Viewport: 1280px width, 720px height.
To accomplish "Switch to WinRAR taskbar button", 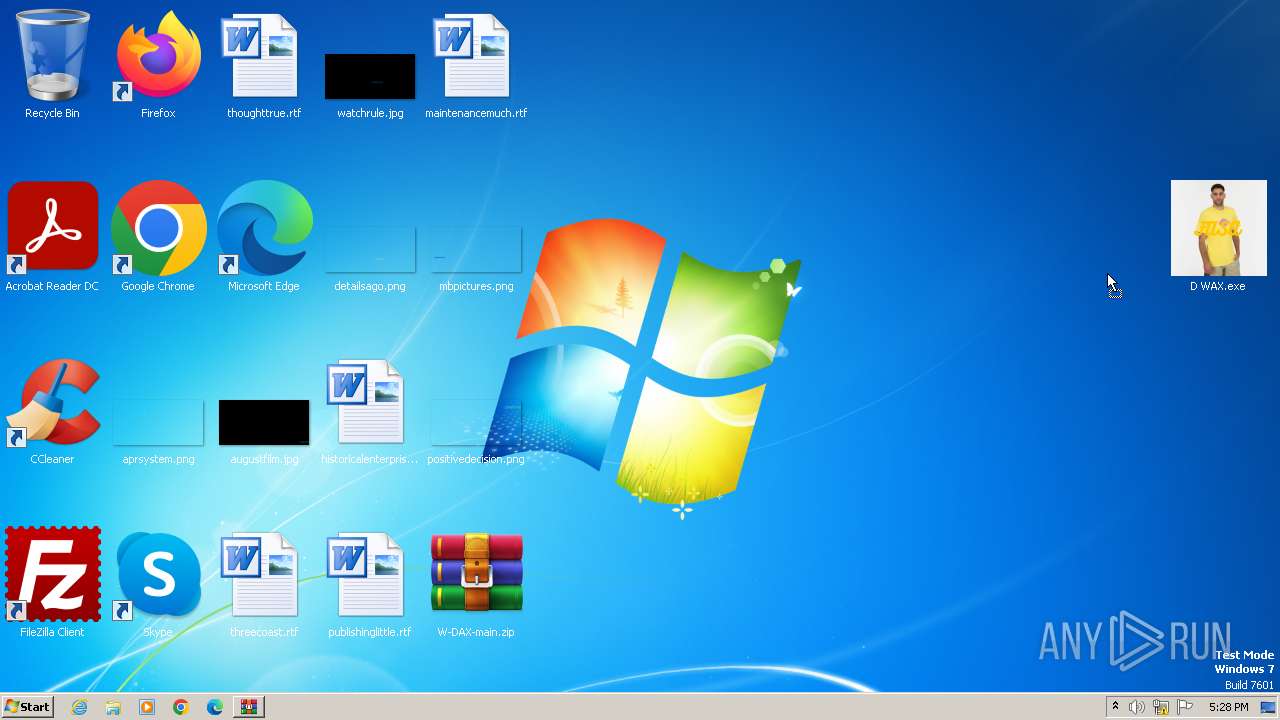I will tap(249, 707).
